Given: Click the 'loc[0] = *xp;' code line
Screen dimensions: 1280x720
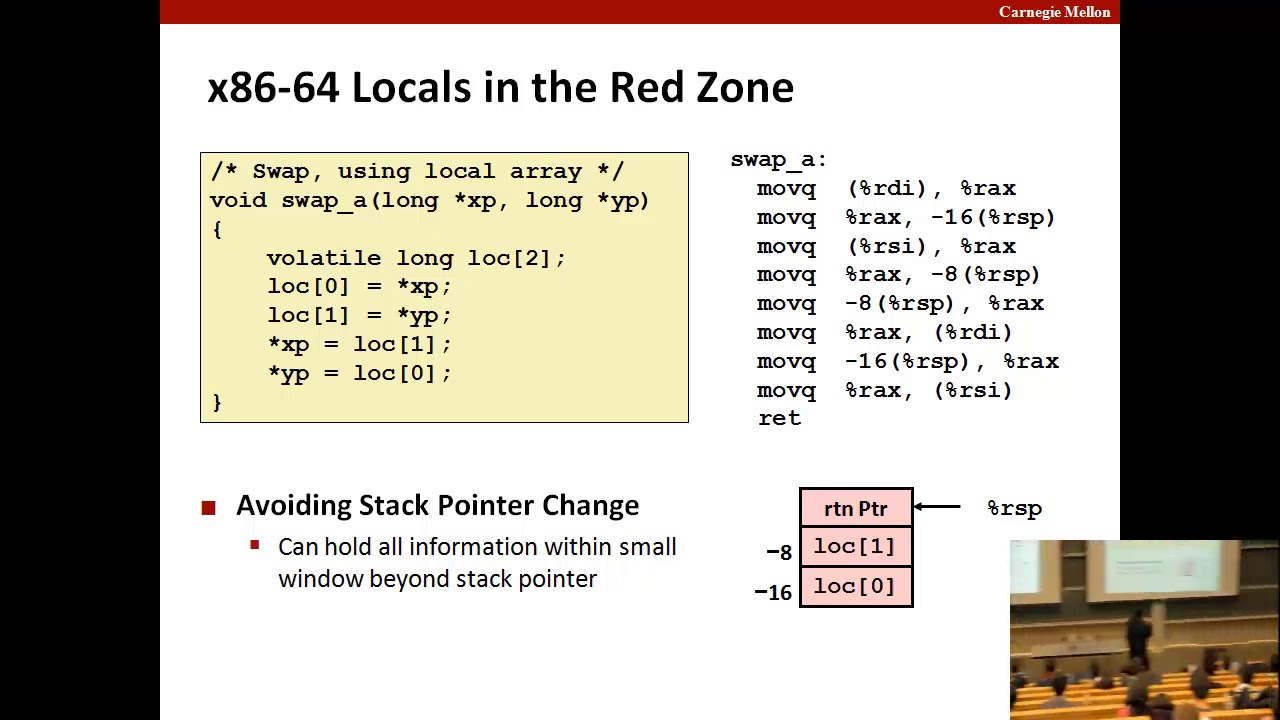Looking at the screenshot, I should coord(359,287).
